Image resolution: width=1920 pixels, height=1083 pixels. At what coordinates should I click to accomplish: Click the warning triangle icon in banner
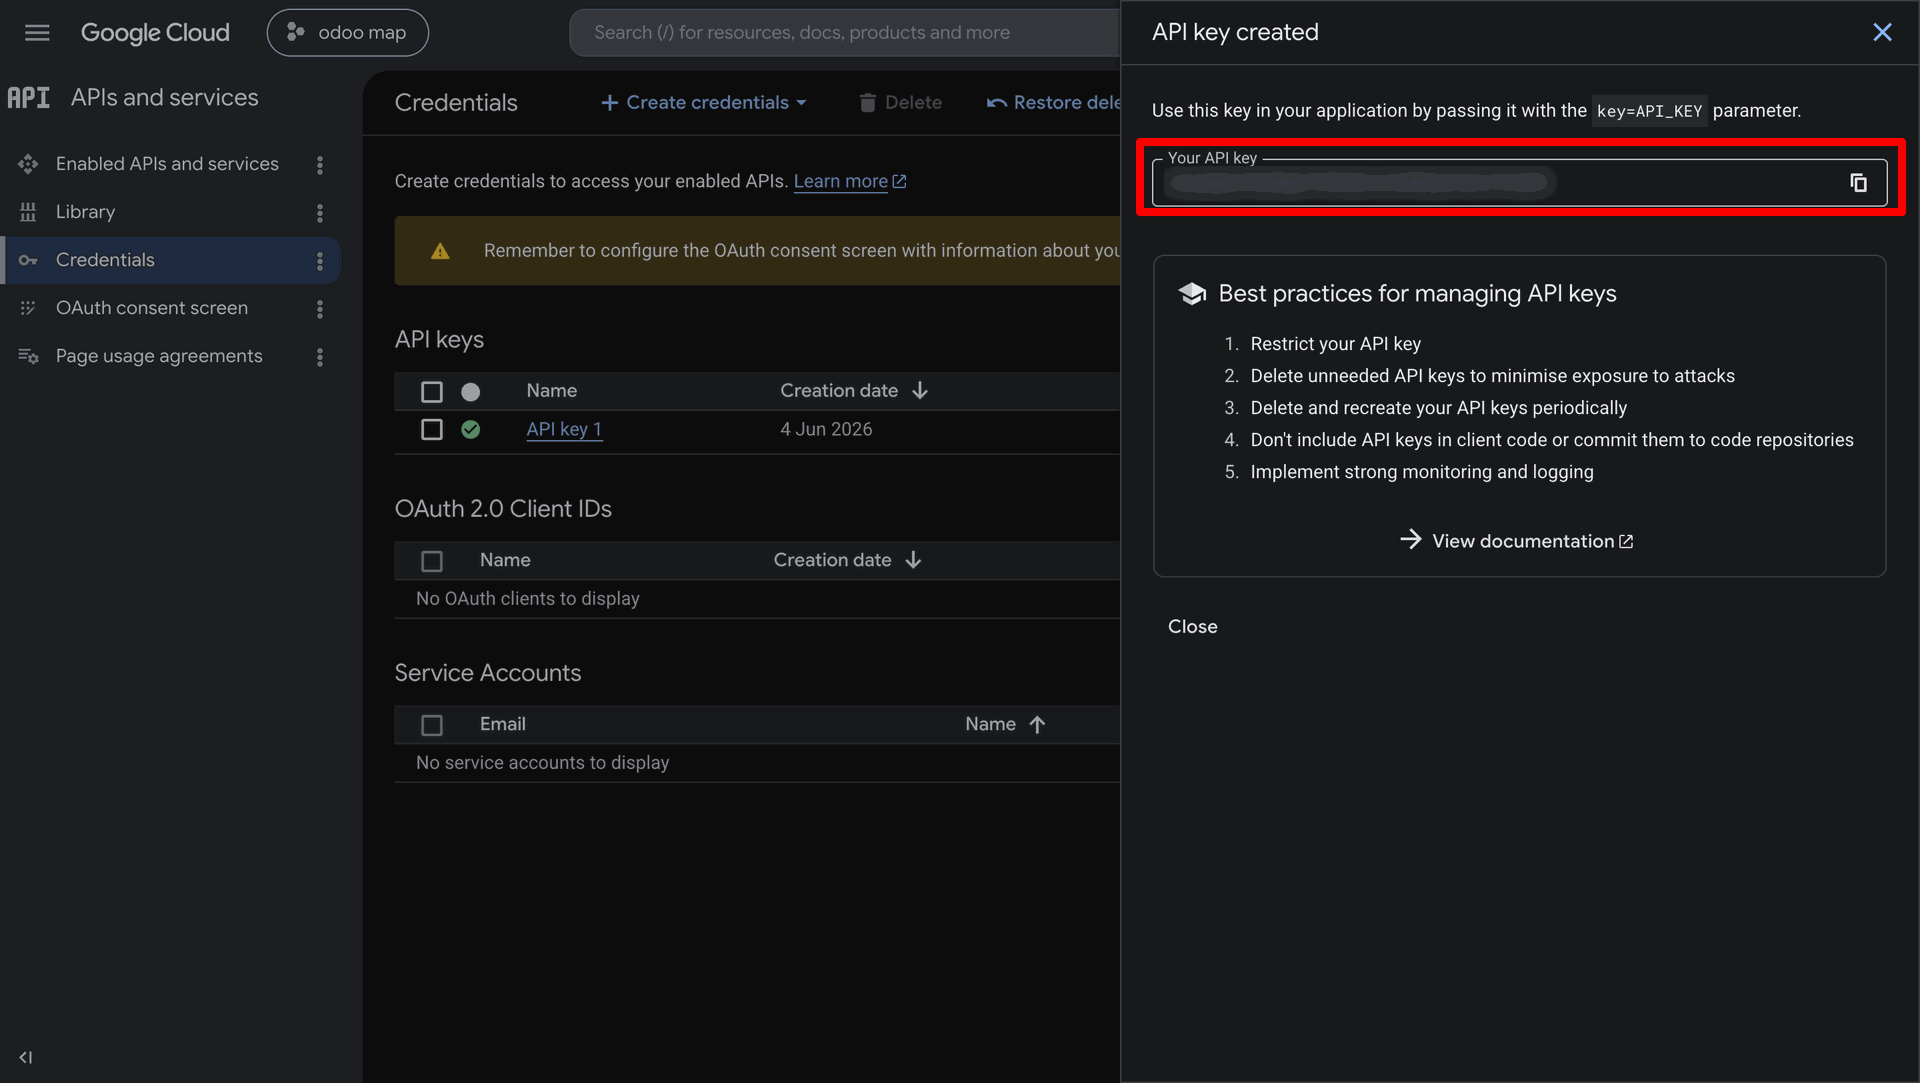click(440, 251)
